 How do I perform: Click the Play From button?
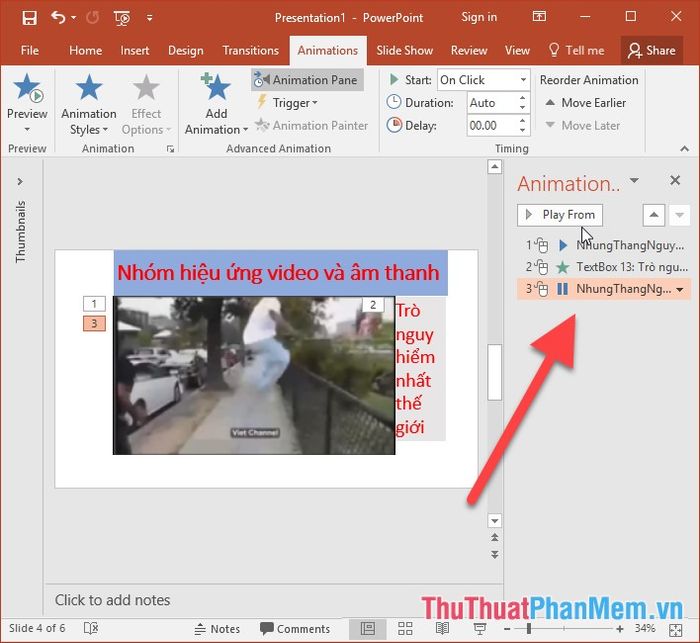tap(560, 215)
